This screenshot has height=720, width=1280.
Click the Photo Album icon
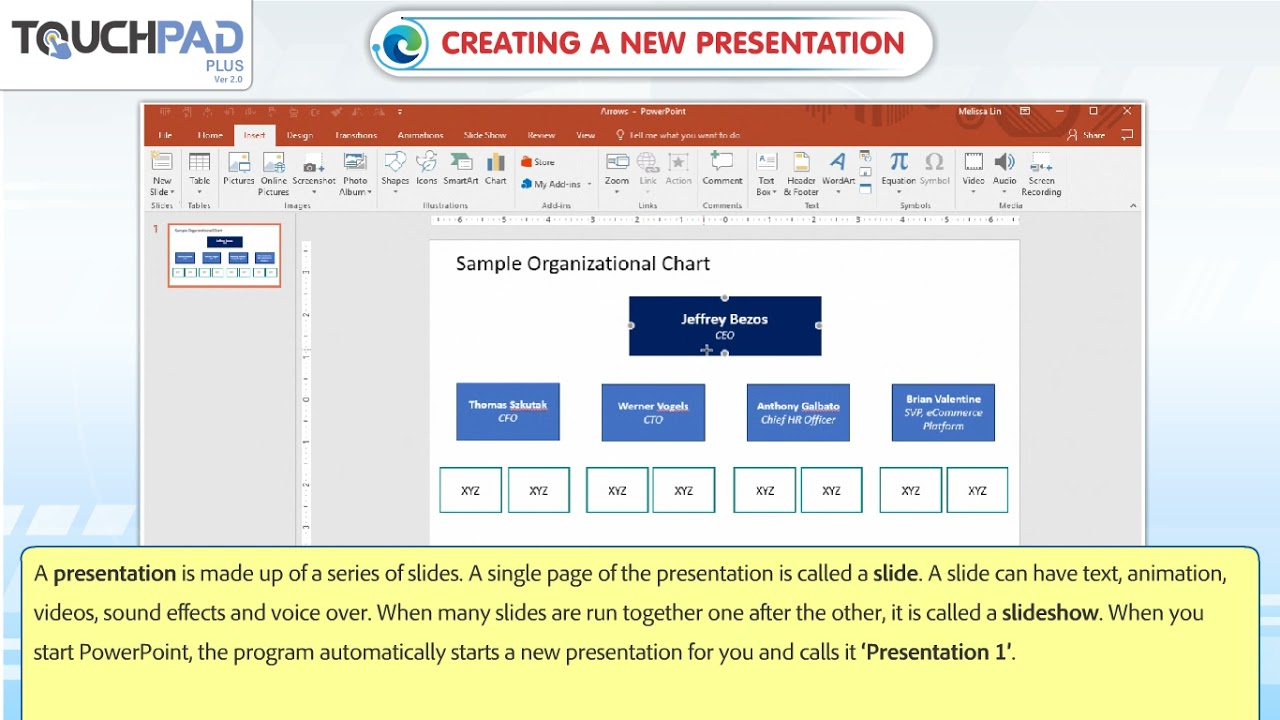pyautogui.click(x=355, y=162)
